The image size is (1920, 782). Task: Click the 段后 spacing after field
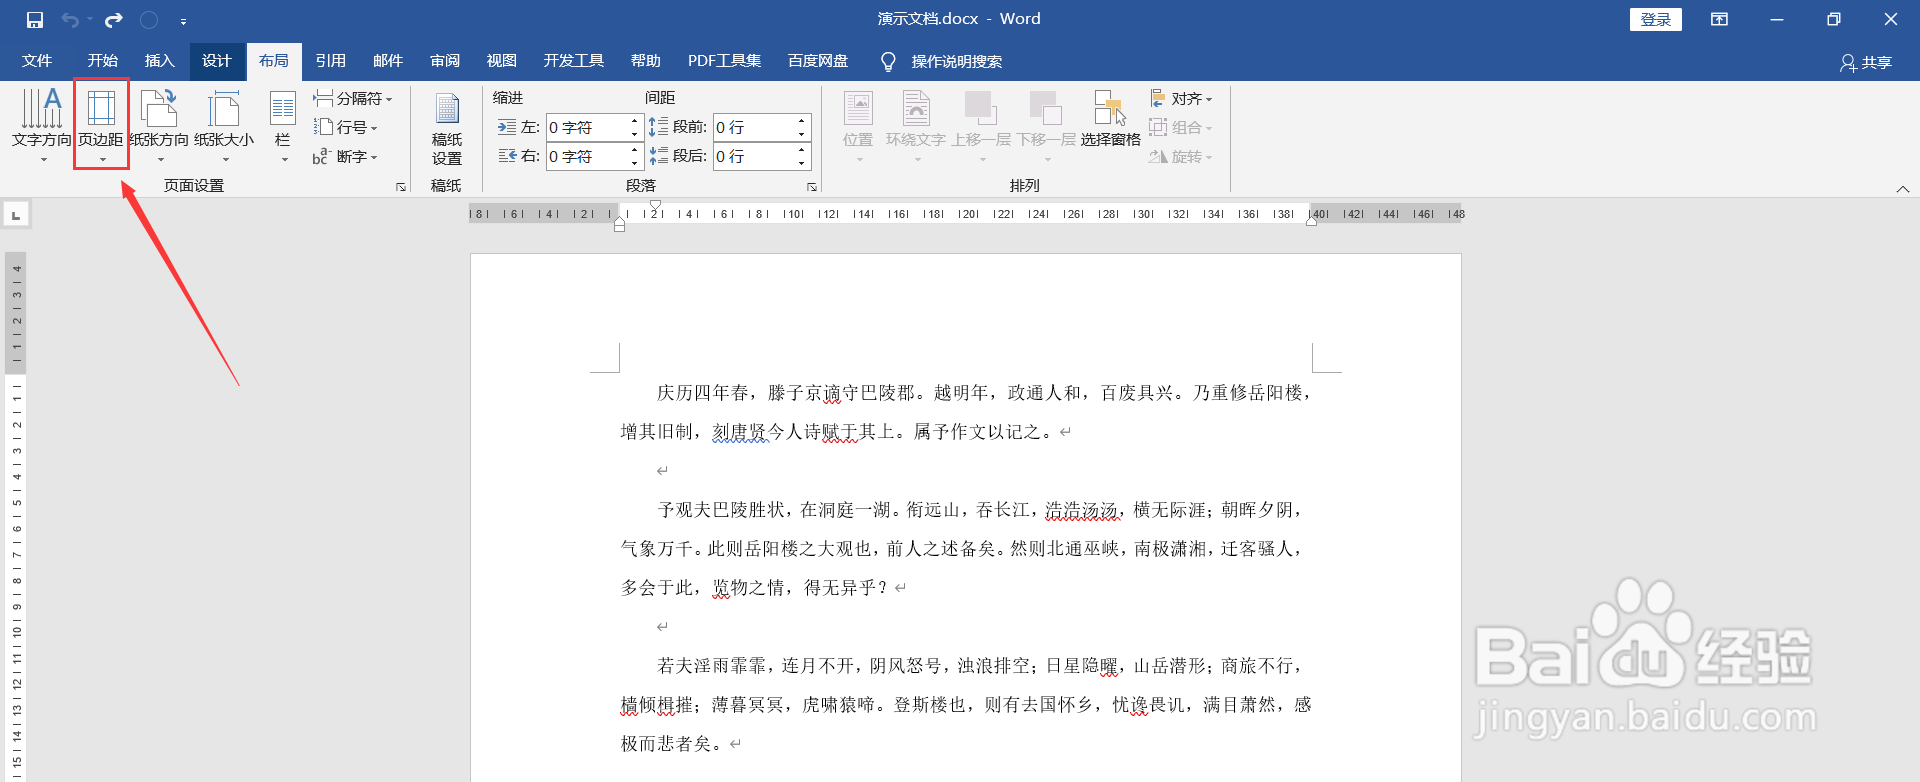754,156
